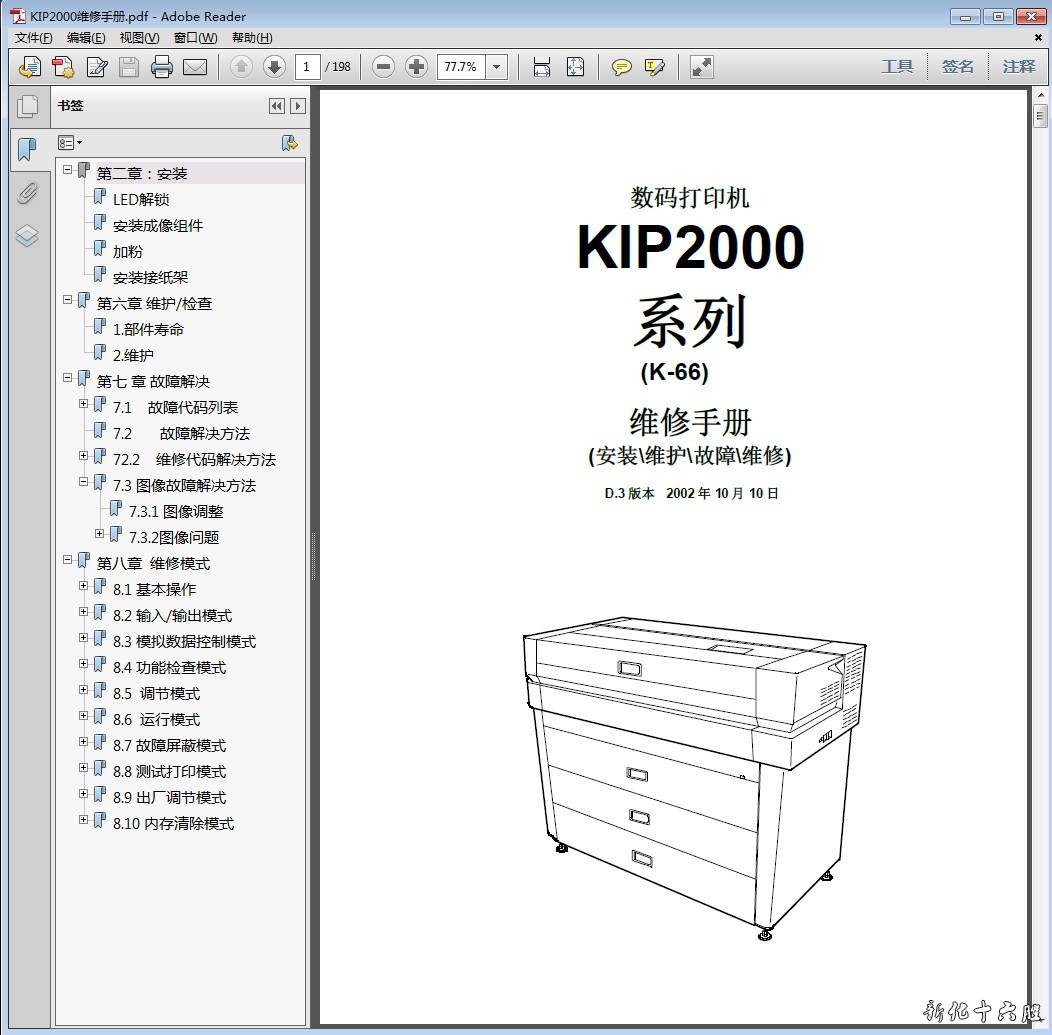Viewport: 1052px width, 1035px height.
Task: Switch to read mode view icon
Action: pyautogui.click(x=701, y=66)
